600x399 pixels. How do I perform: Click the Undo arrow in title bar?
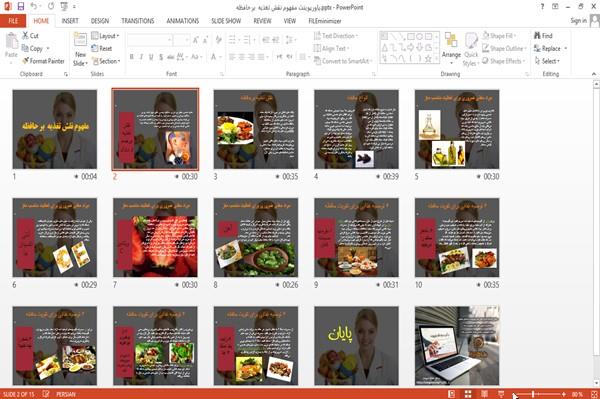(x=34, y=6)
